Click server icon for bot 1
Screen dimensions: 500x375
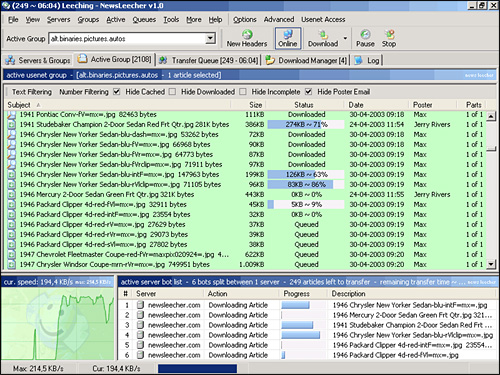coord(140,305)
